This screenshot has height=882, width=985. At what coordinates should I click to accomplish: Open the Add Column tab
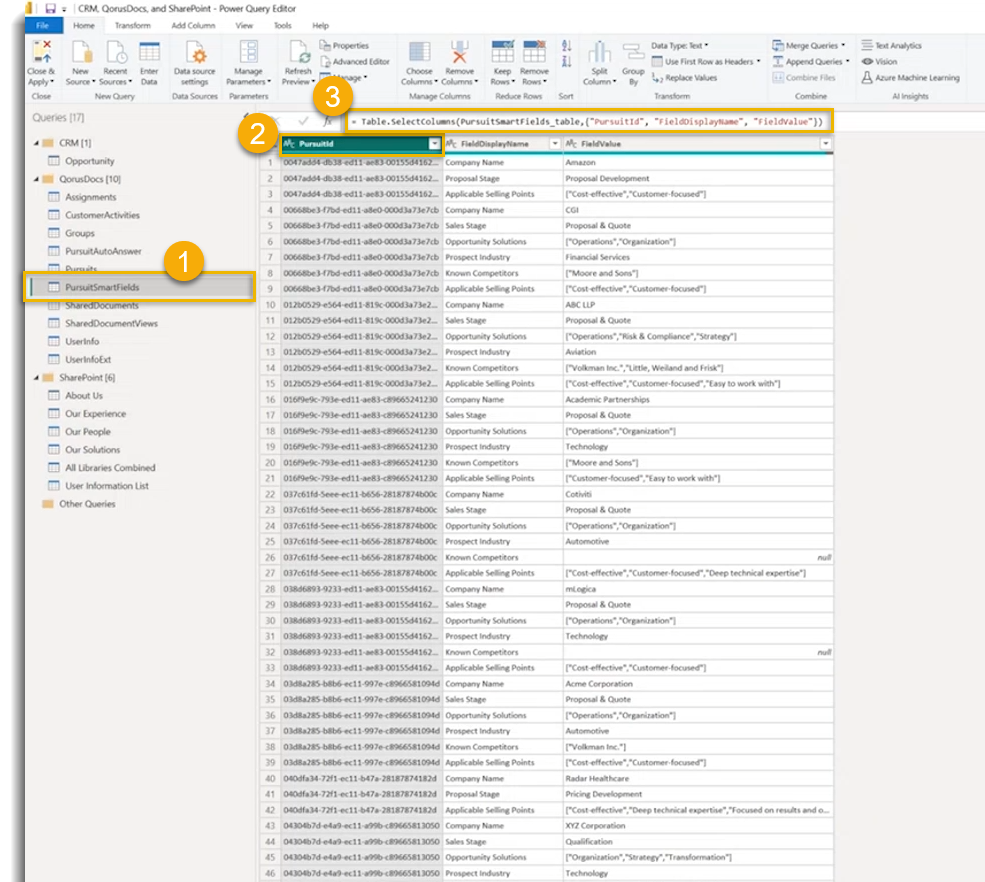click(191, 25)
